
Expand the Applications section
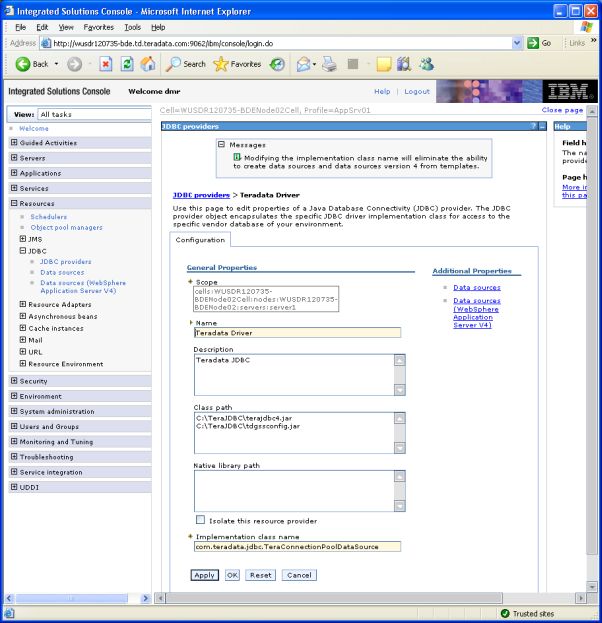click(x=14, y=172)
